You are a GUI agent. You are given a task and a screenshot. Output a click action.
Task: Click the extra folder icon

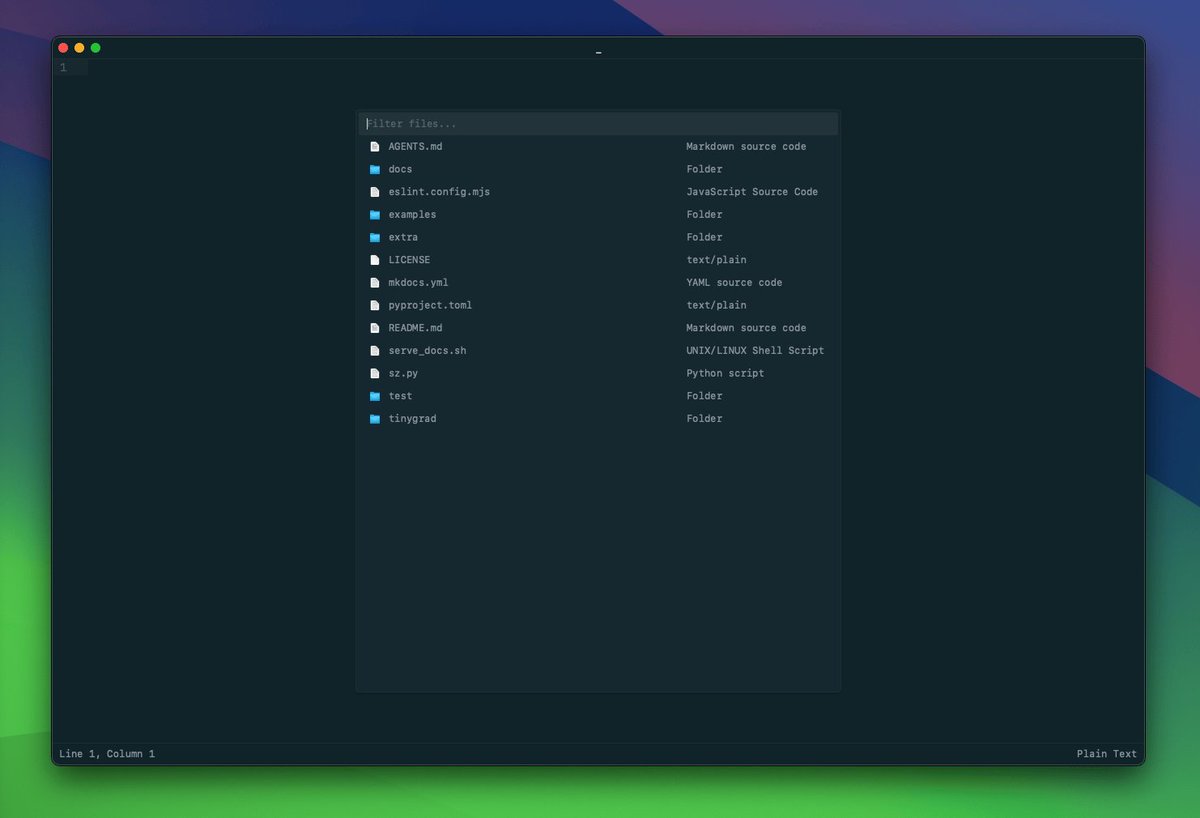(x=375, y=238)
